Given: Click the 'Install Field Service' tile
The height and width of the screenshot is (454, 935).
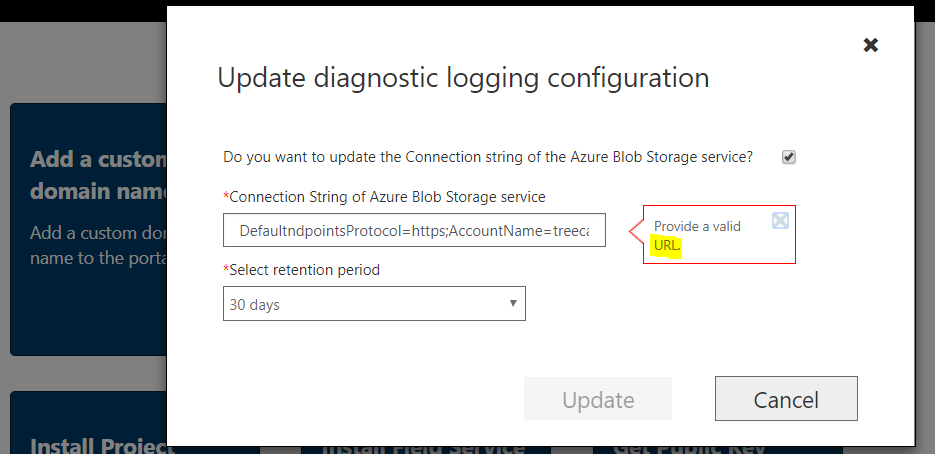Looking at the screenshot, I should coord(423,449).
